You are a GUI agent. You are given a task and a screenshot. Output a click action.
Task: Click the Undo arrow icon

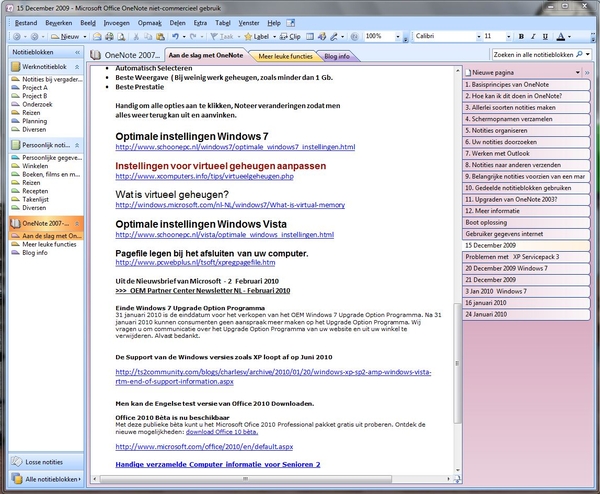click(x=175, y=36)
